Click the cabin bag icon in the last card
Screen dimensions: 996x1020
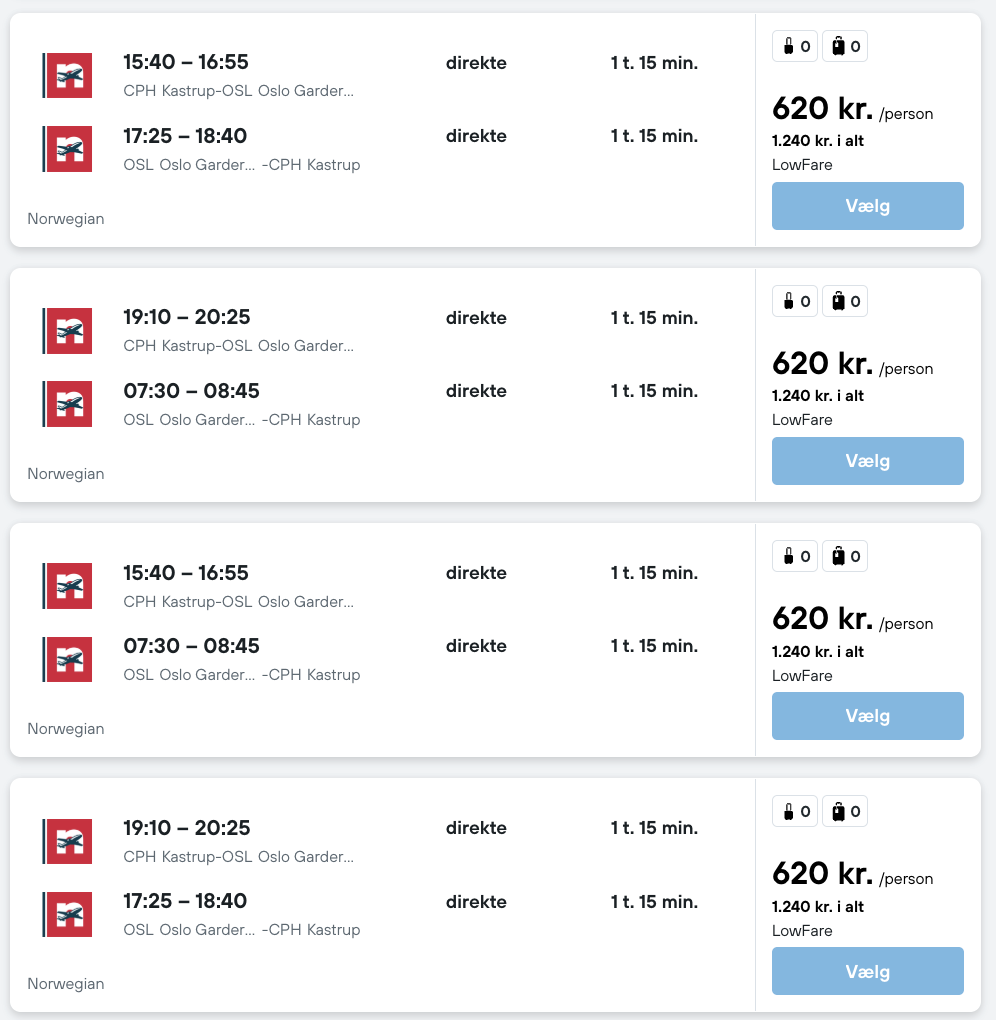click(788, 811)
